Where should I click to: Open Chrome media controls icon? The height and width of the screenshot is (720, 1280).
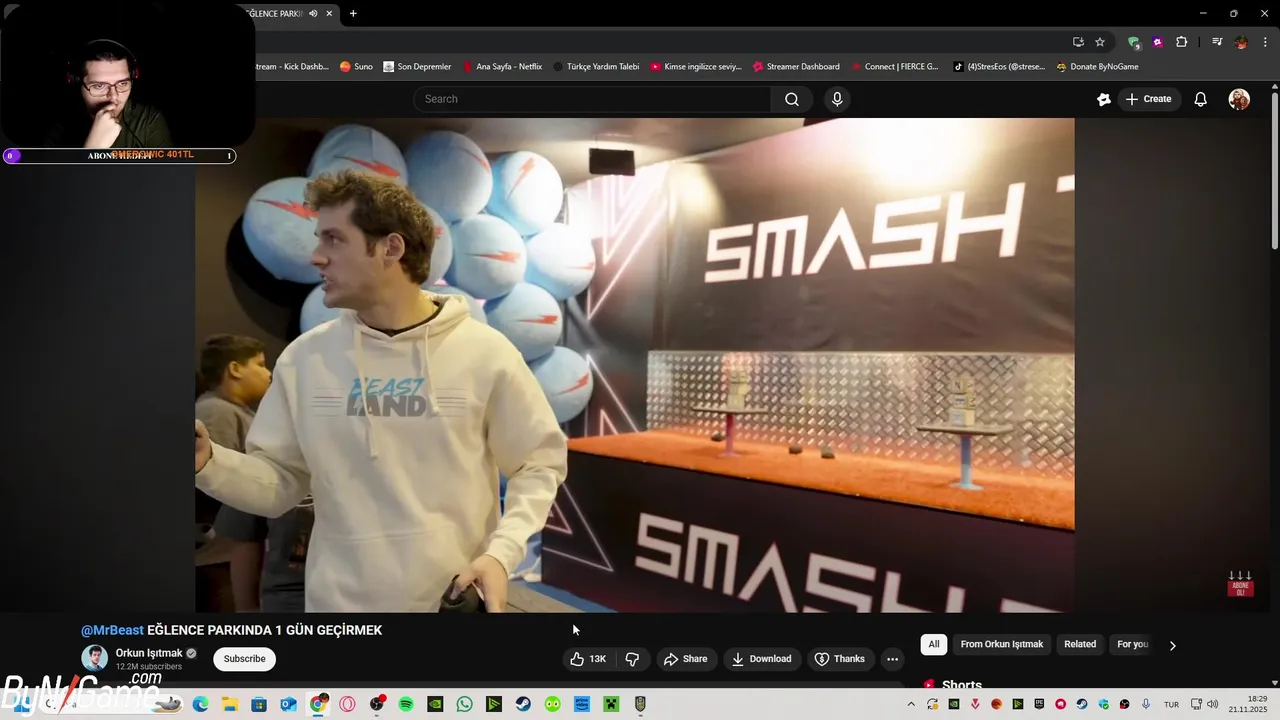pyautogui.click(x=1217, y=42)
